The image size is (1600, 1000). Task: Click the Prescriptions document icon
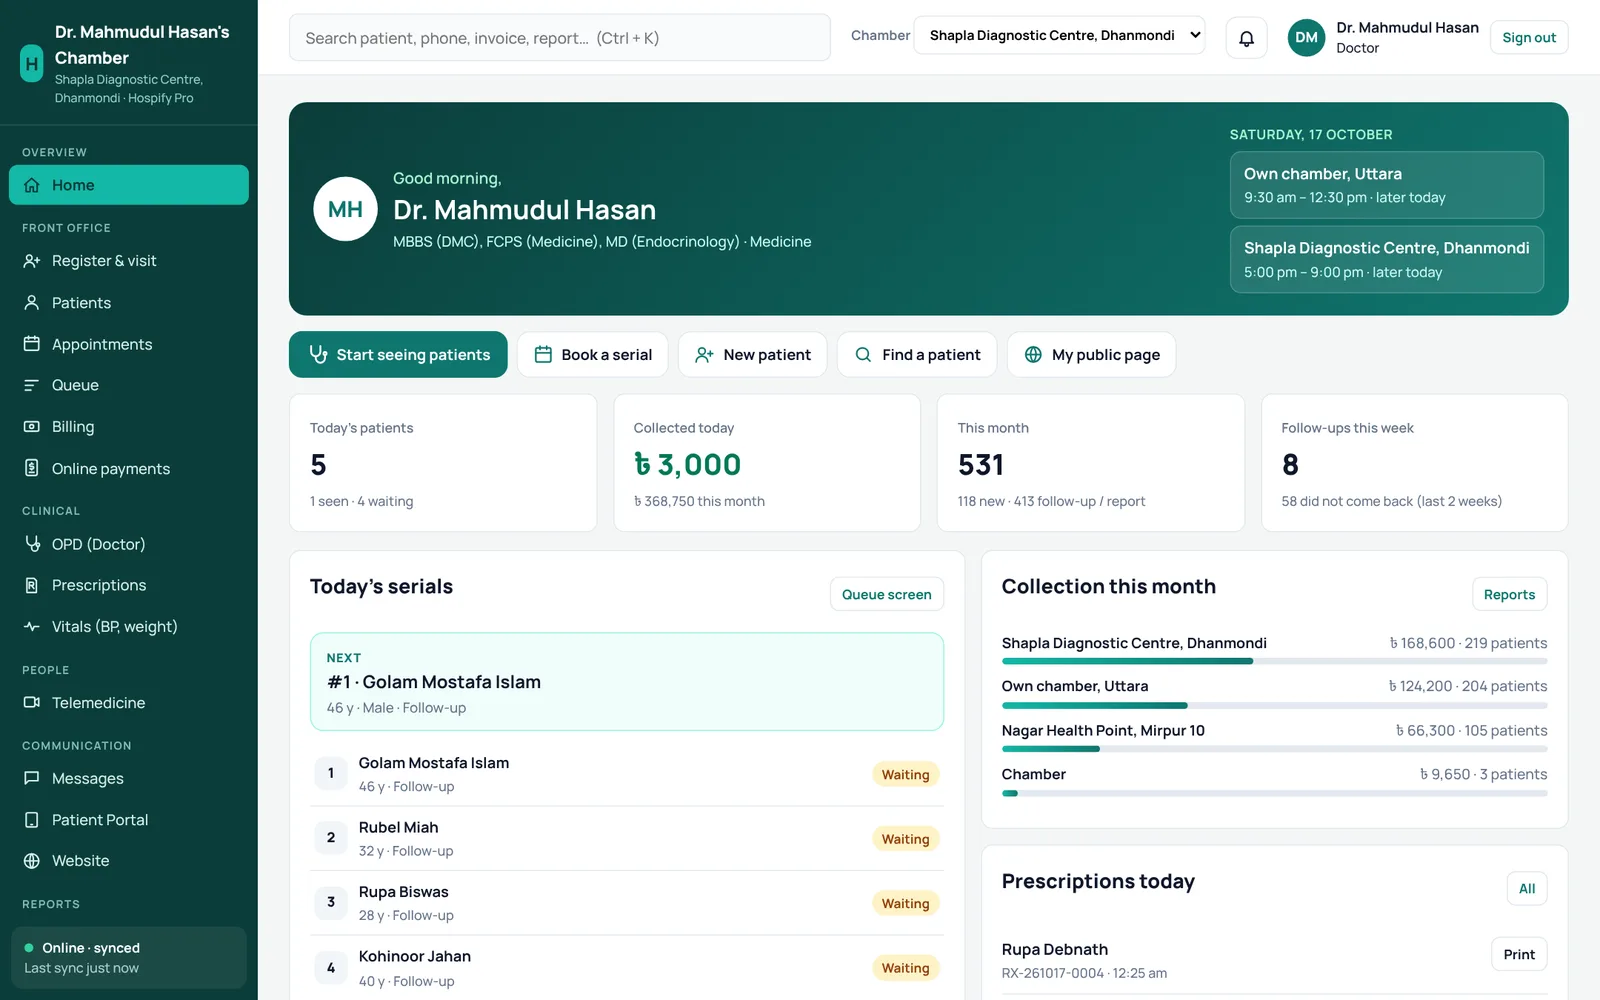tap(32, 585)
